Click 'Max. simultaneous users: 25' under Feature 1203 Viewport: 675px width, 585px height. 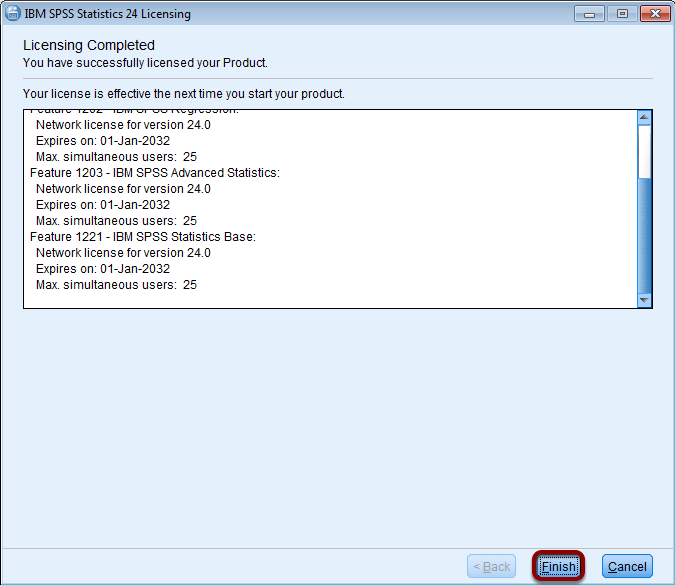click(116, 221)
